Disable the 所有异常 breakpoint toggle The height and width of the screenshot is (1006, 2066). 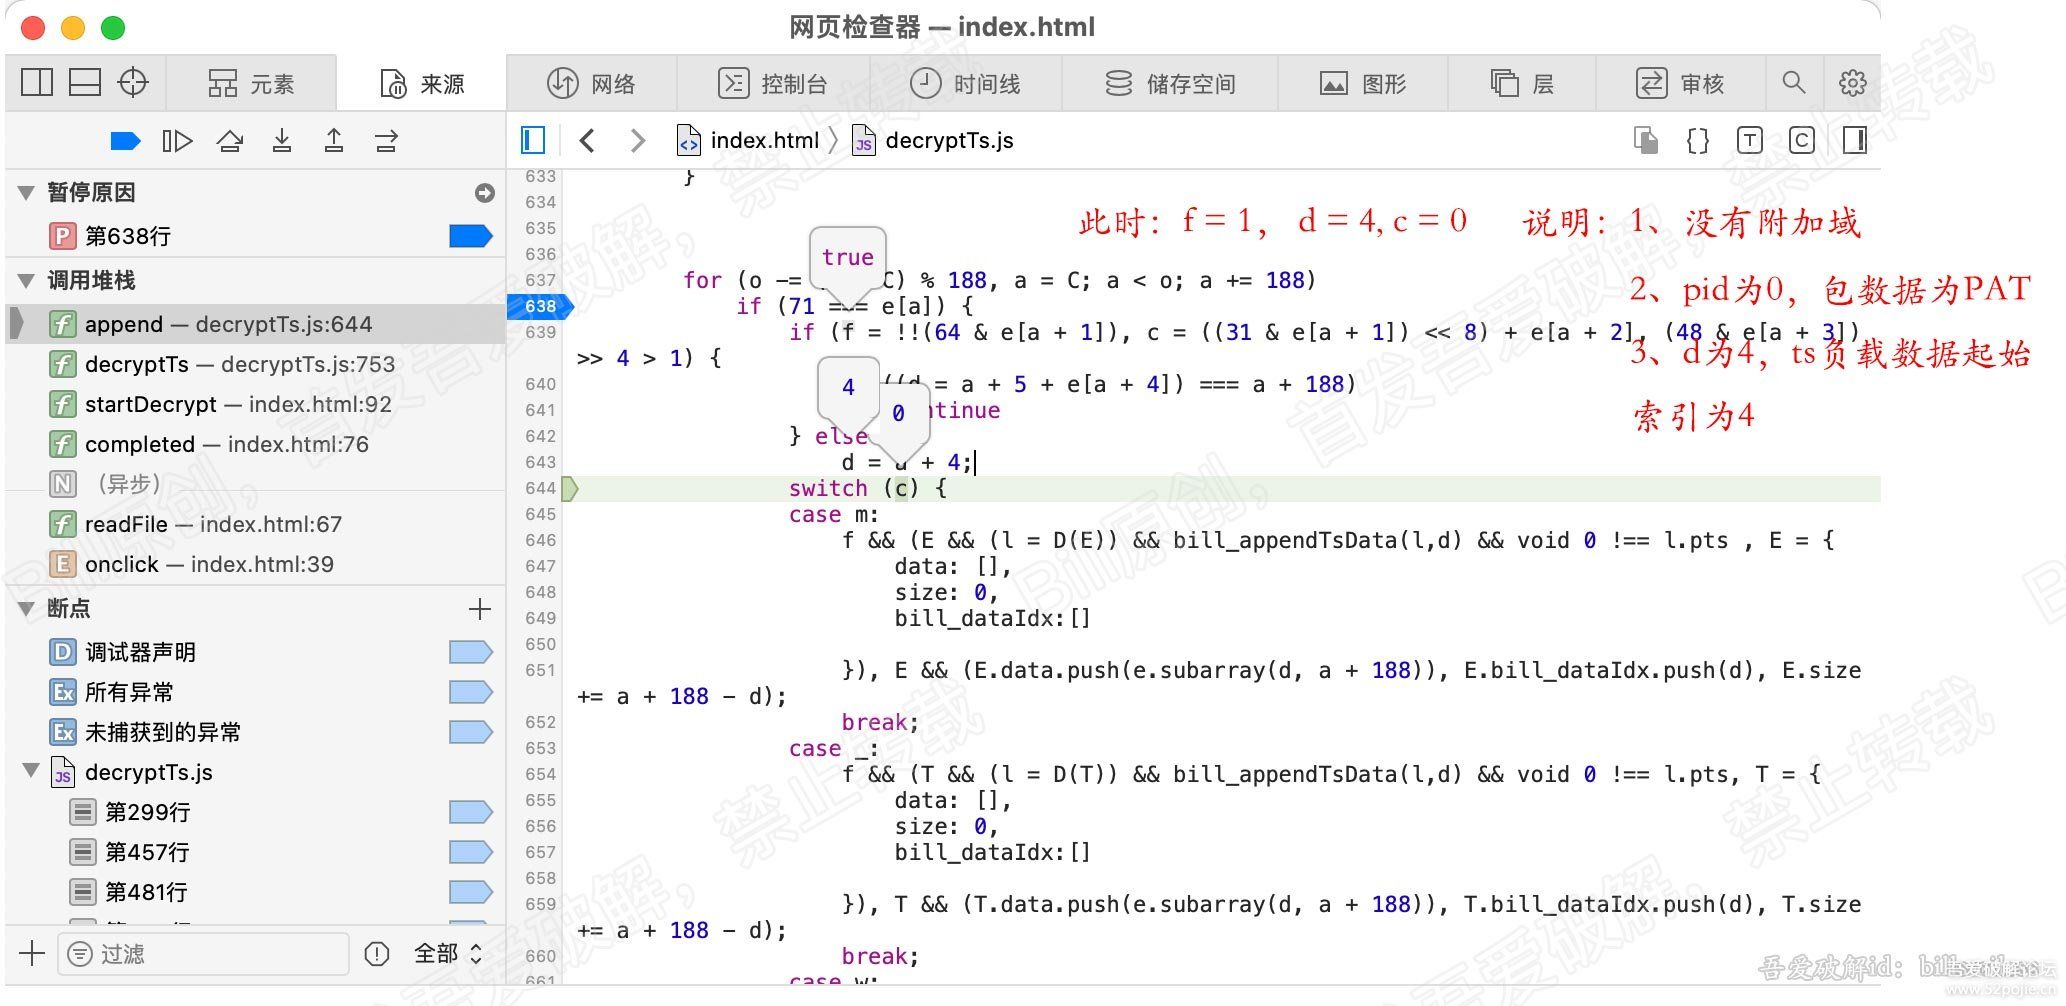coord(470,691)
